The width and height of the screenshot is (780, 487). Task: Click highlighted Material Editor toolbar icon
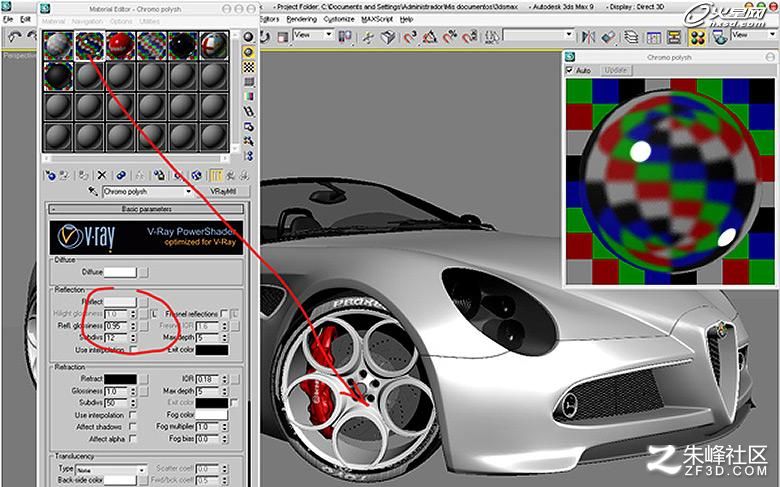pos(697,37)
